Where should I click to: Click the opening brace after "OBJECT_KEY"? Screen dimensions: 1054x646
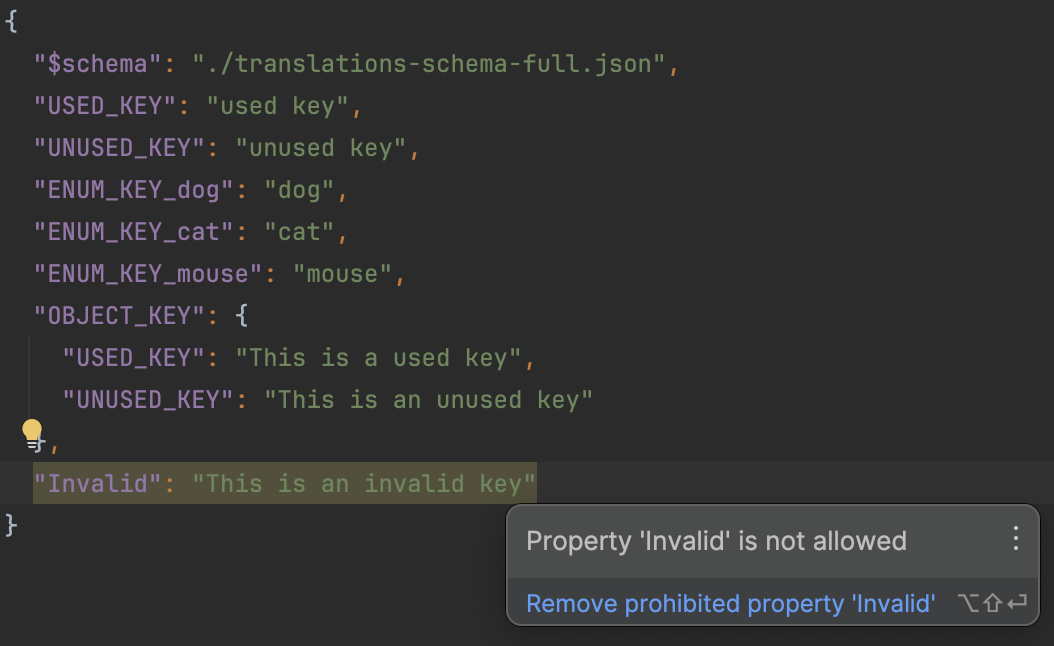tap(241, 315)
